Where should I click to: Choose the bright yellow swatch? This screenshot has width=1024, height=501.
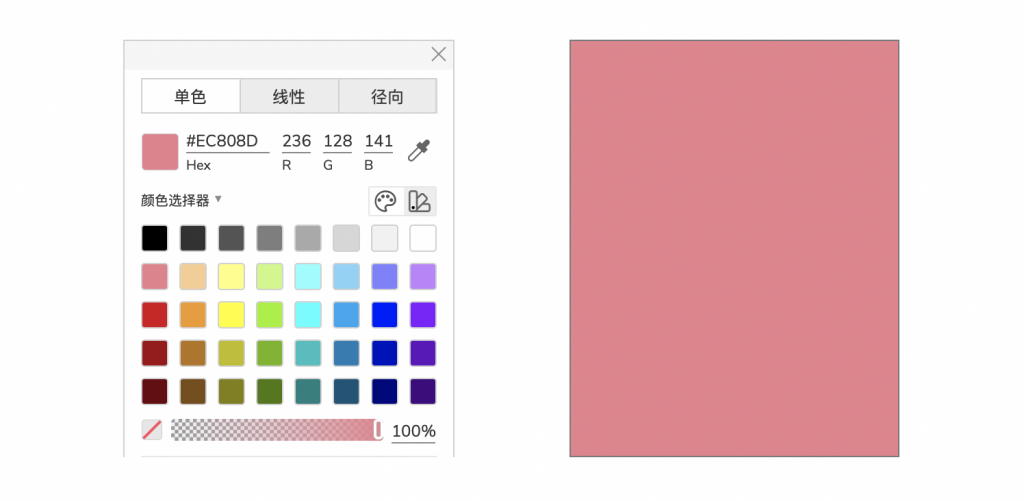tap(231, 315)
